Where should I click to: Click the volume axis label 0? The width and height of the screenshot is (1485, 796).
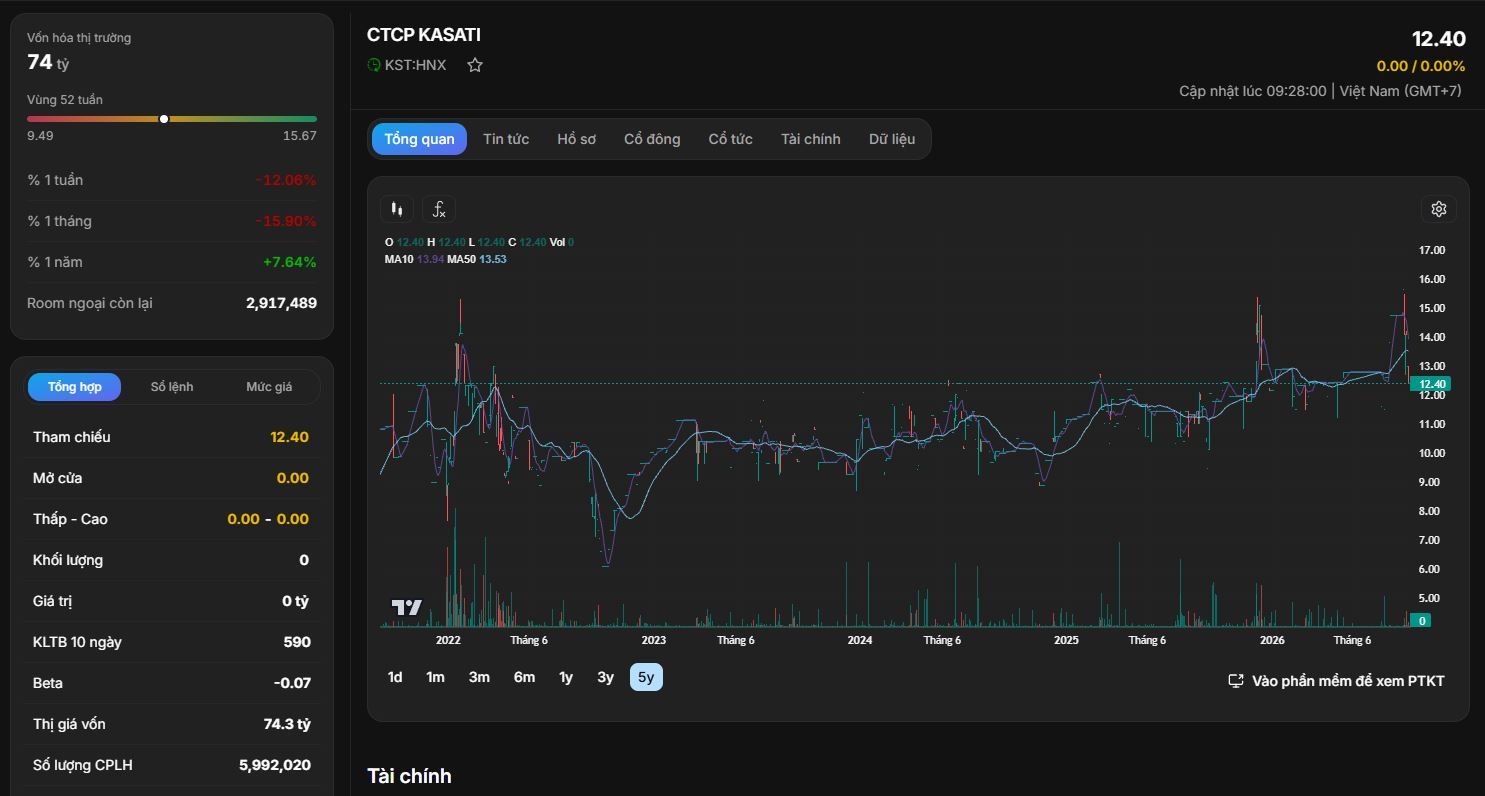(x=1422, y=621)
